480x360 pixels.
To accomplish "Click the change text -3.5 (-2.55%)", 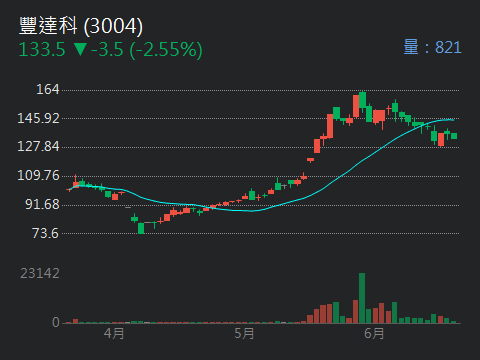I will pos(147,50).
